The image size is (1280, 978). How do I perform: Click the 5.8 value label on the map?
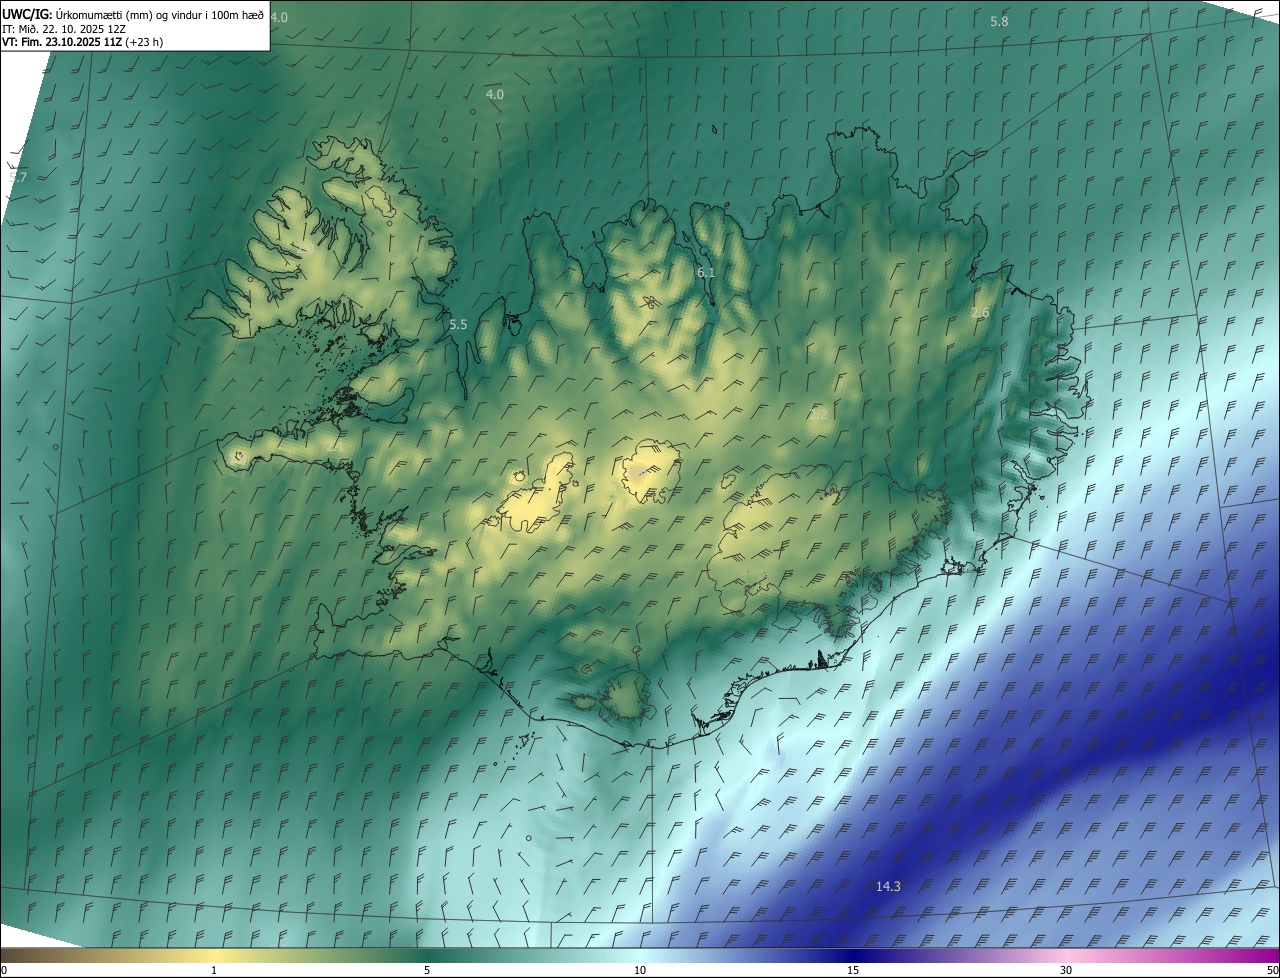[999, 21]
